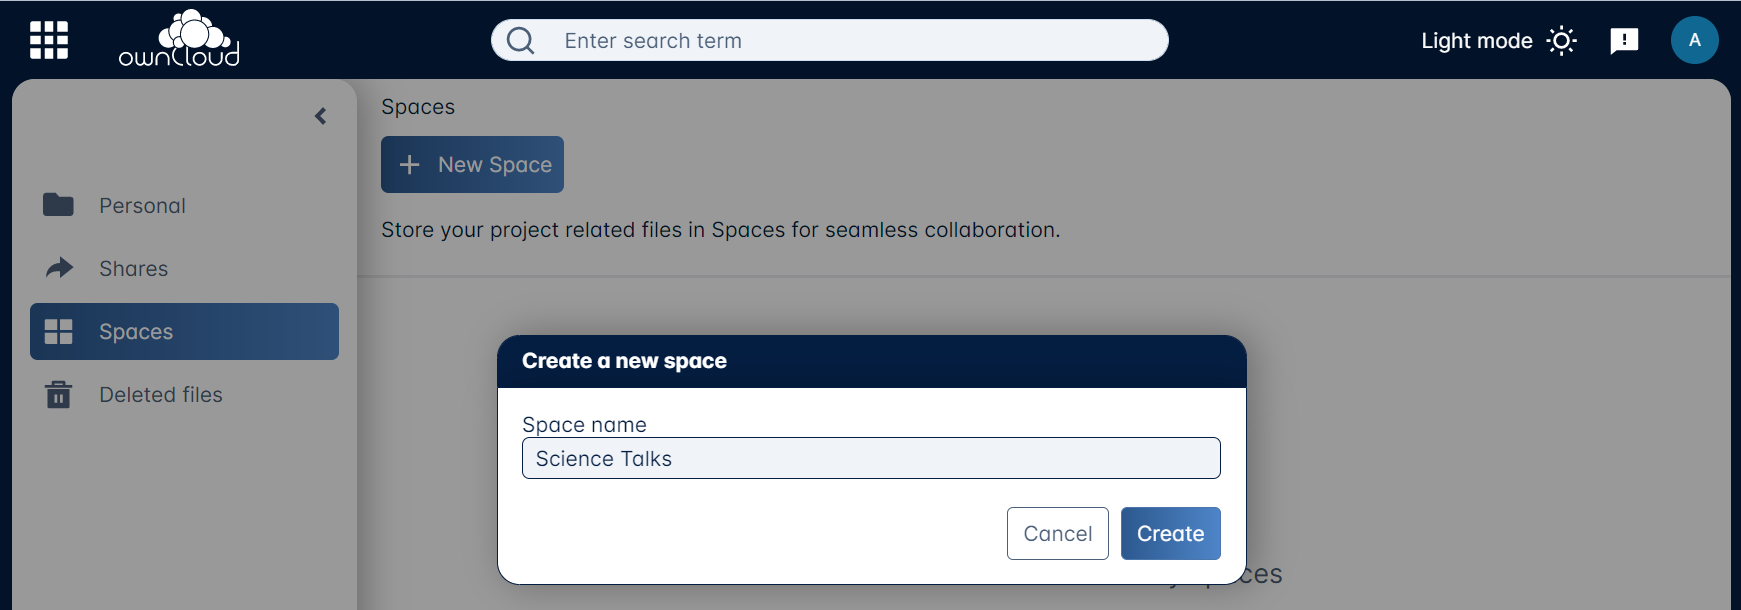
Task: Click the Space name input field
Action: 870,458
